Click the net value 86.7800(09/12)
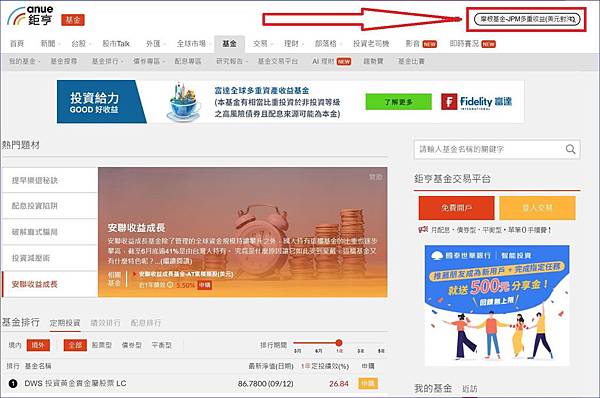 click(266, 383)
